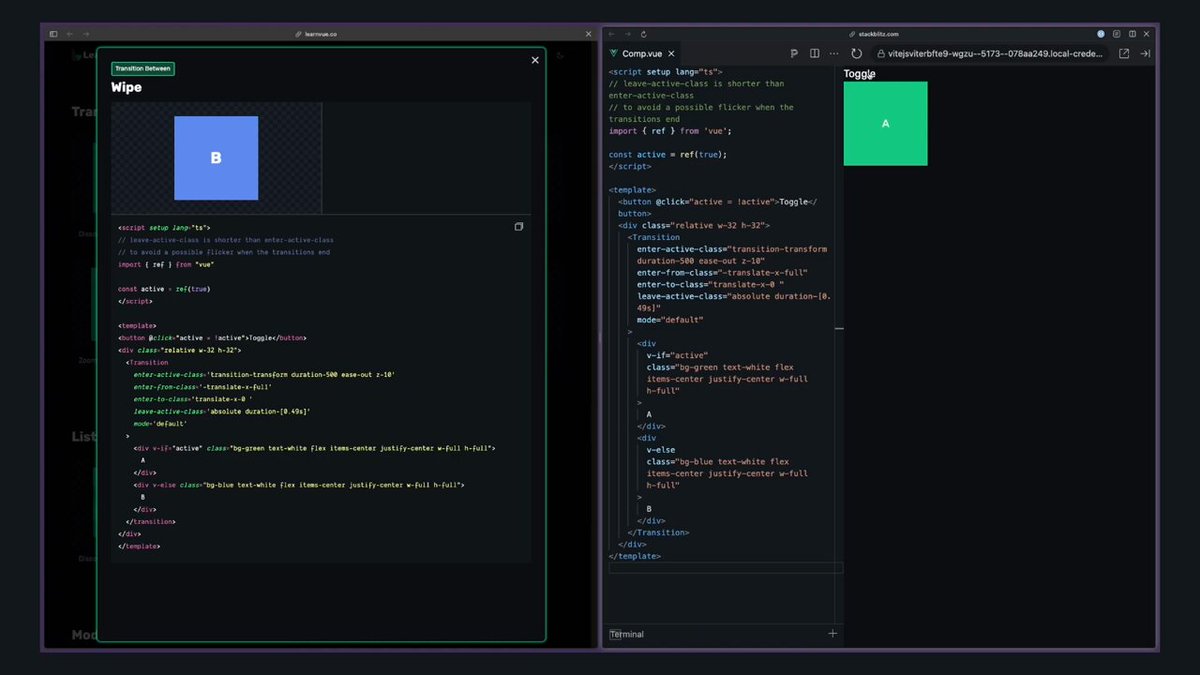Open the profile circle in stackblitz window
This screenshot has height=675, width=1200.
pyautogui.click(x=1101, y=34)
